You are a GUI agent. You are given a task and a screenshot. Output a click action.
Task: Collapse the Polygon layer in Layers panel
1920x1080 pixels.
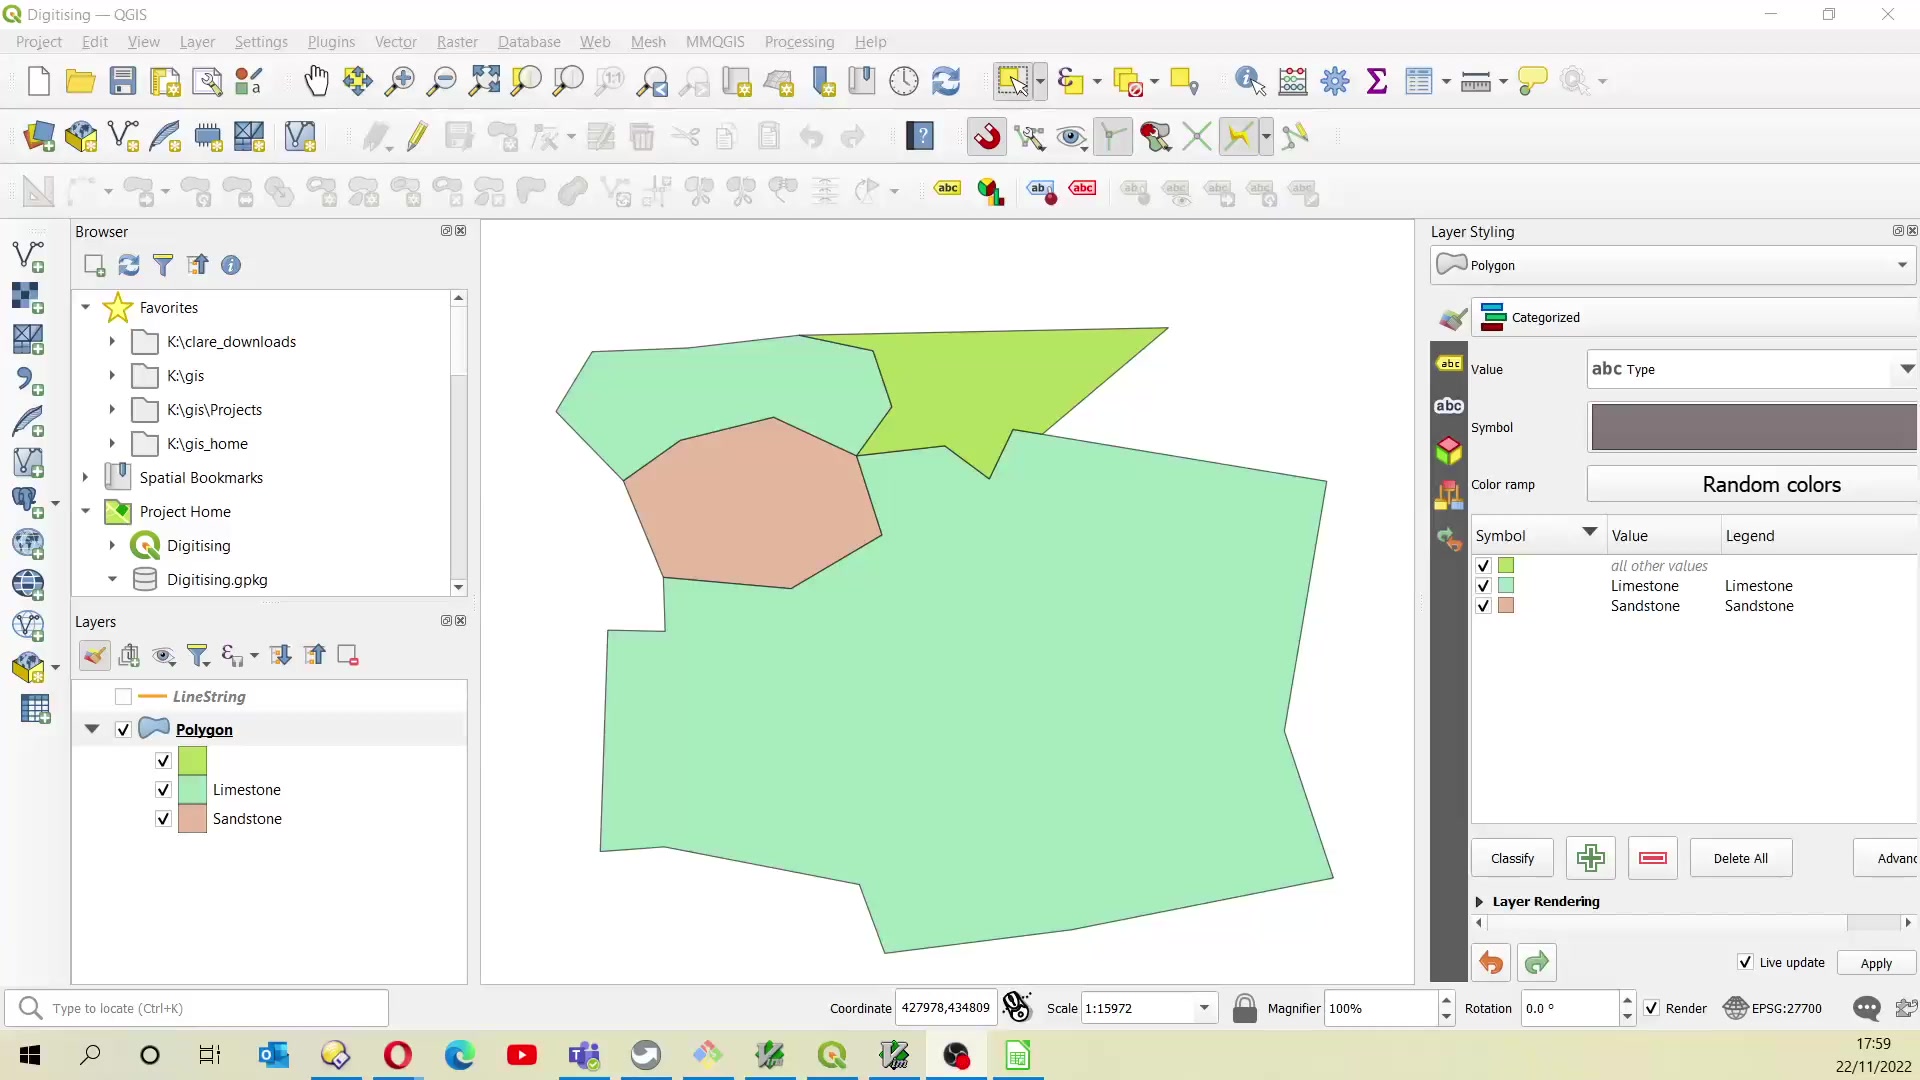(91, 729)
